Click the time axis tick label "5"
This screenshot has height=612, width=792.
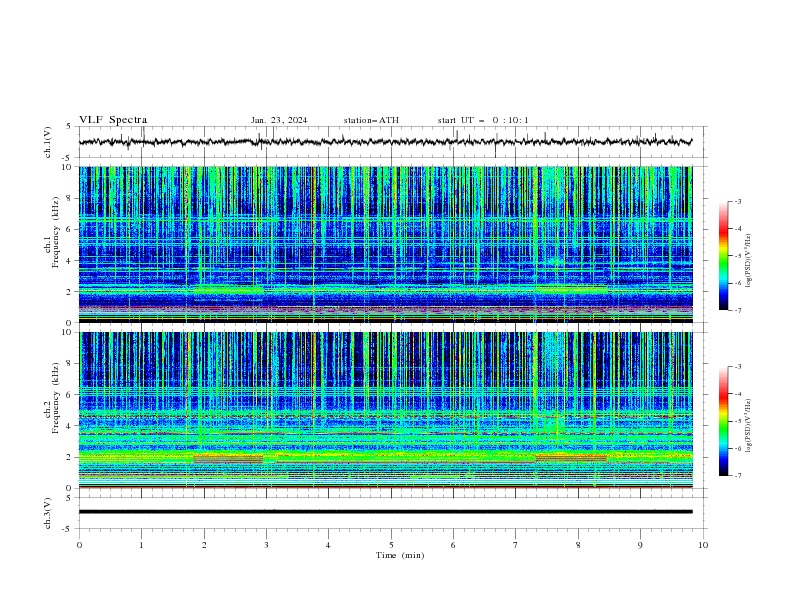click(391, 545)
